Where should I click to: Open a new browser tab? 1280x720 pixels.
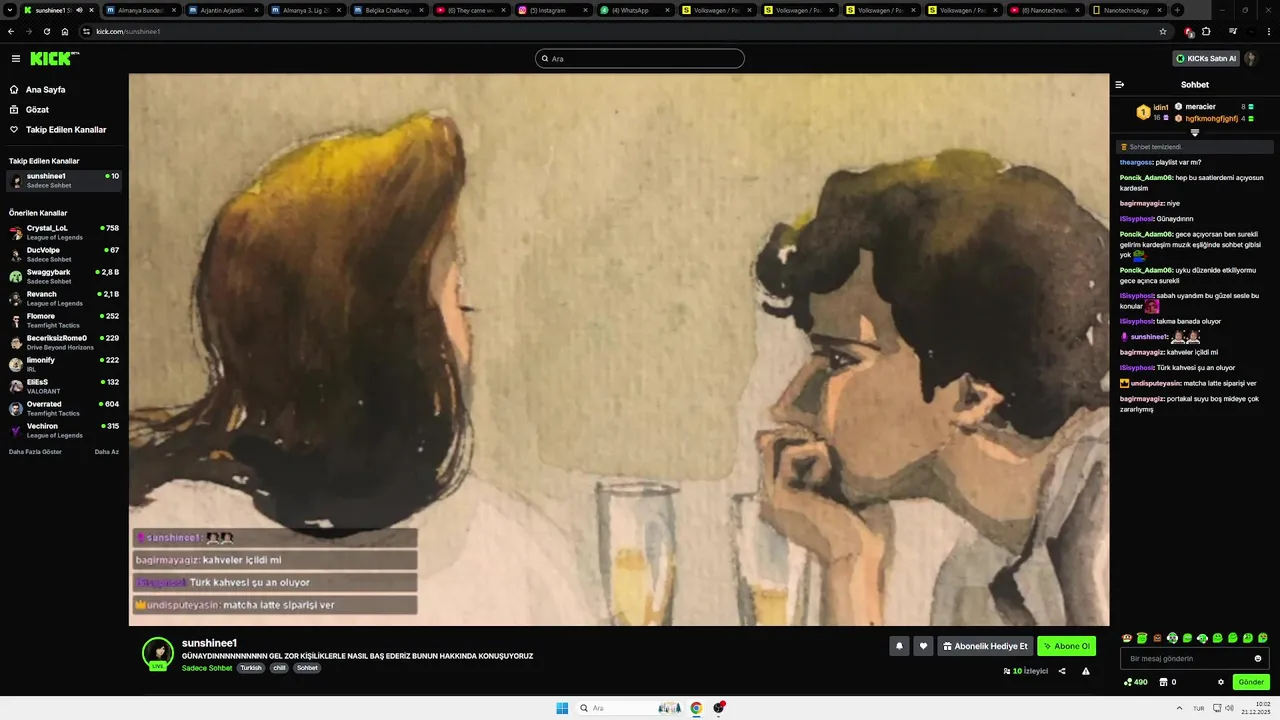point(1177,10)
